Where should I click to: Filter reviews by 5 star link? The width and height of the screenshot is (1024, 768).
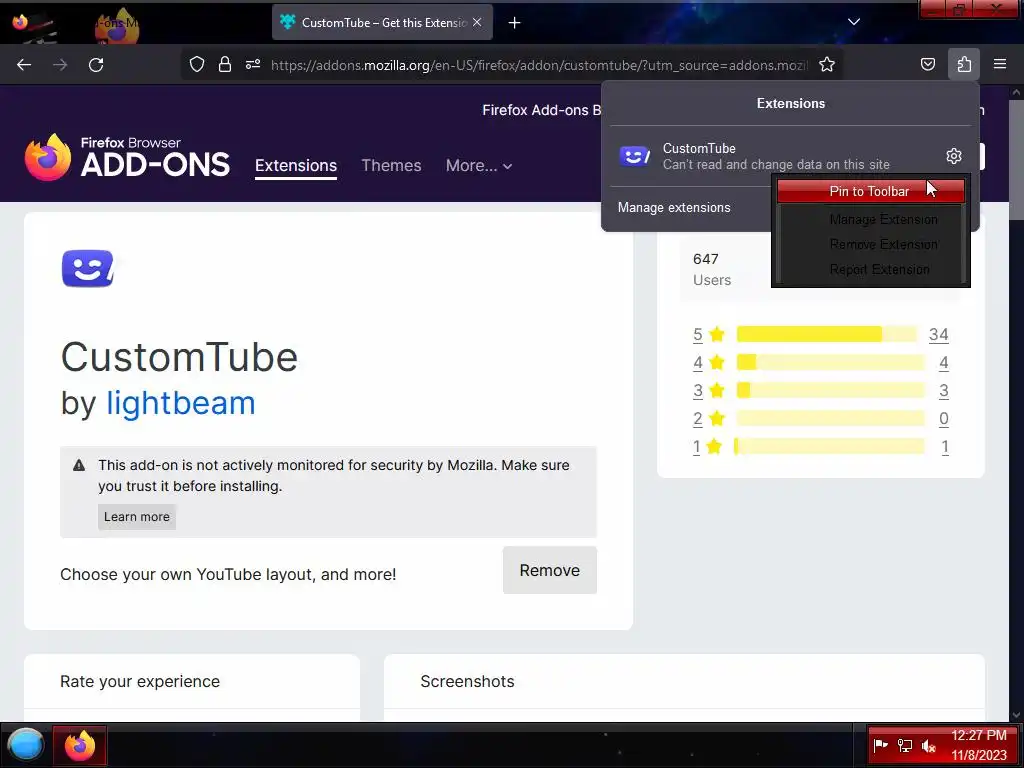(x=697, y=334)
